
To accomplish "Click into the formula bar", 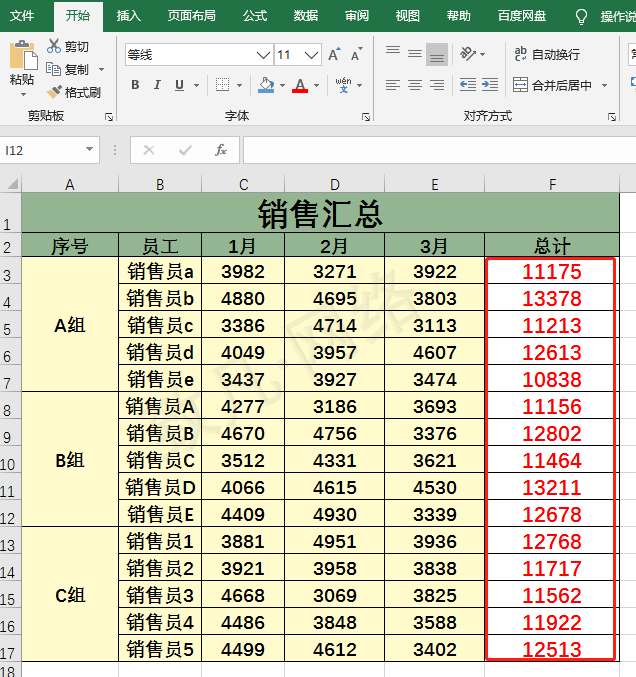I will (x=440, y=150).
